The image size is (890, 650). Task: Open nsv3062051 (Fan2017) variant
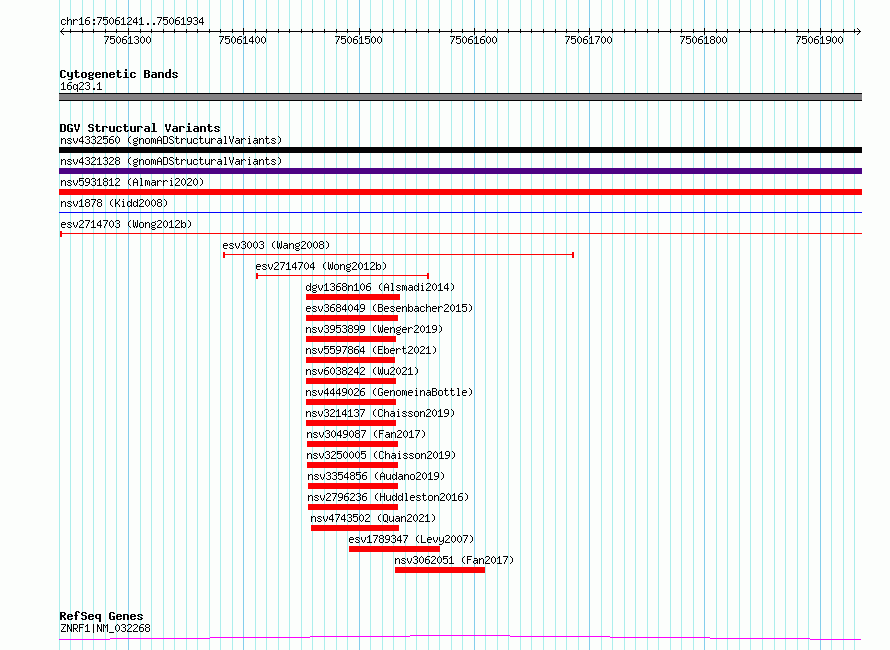coord(454,560)
